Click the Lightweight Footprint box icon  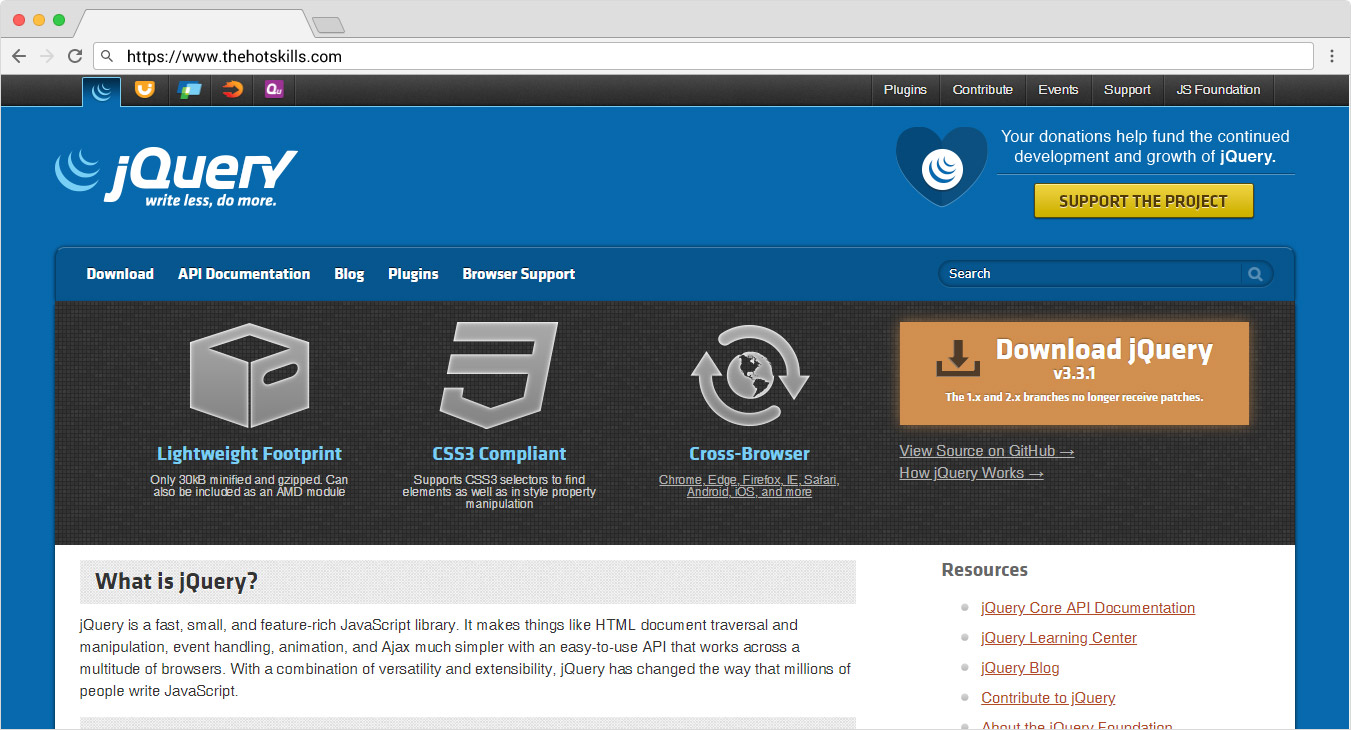[x=249, y=375]
